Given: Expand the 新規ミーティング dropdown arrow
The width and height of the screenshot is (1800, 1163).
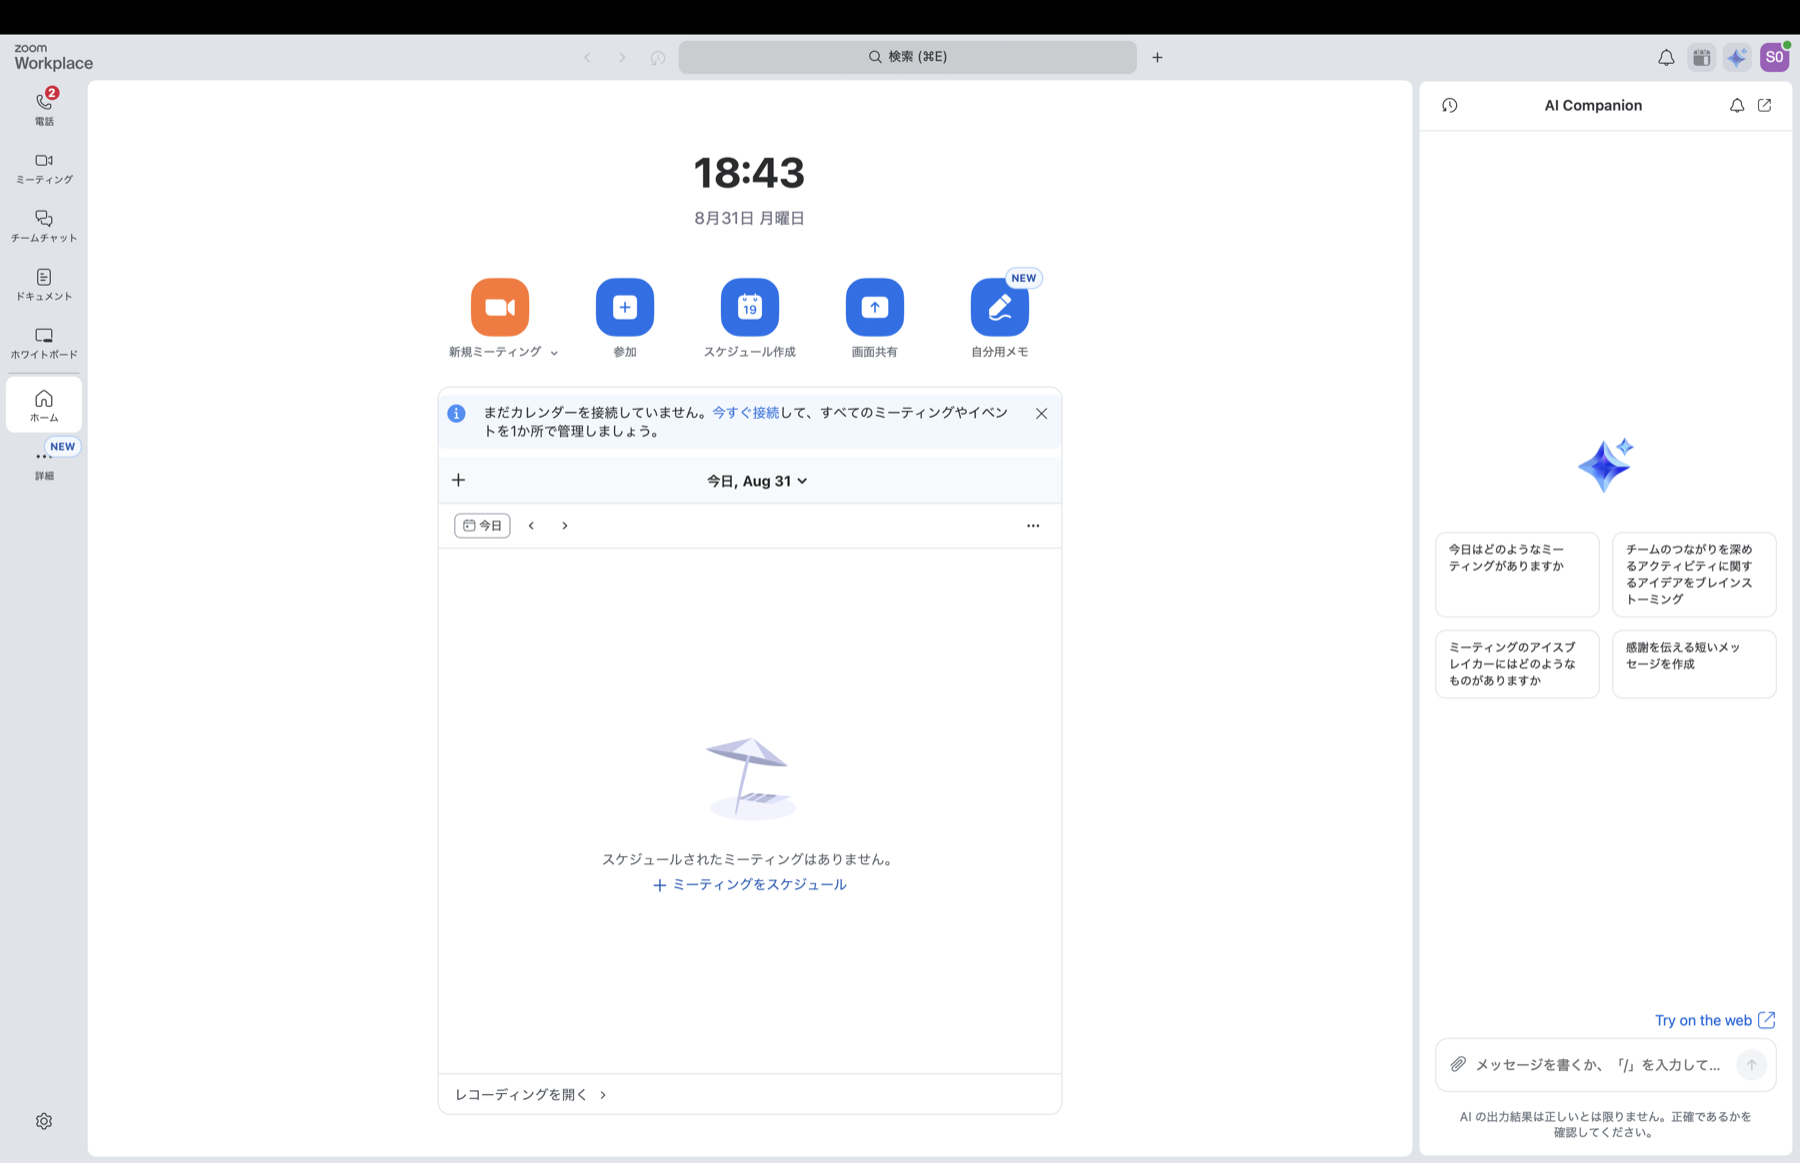Looking at the screenshot, I should point(554,353).
